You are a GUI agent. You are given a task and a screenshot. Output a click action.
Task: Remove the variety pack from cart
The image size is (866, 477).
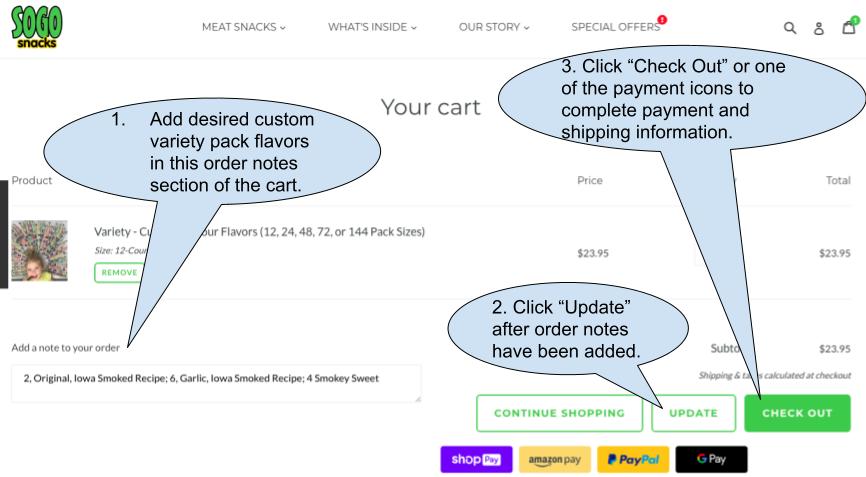click(x=116, y=272)
